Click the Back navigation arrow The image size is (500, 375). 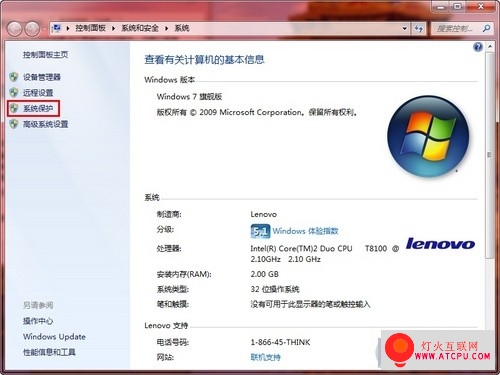click(15, 29)
